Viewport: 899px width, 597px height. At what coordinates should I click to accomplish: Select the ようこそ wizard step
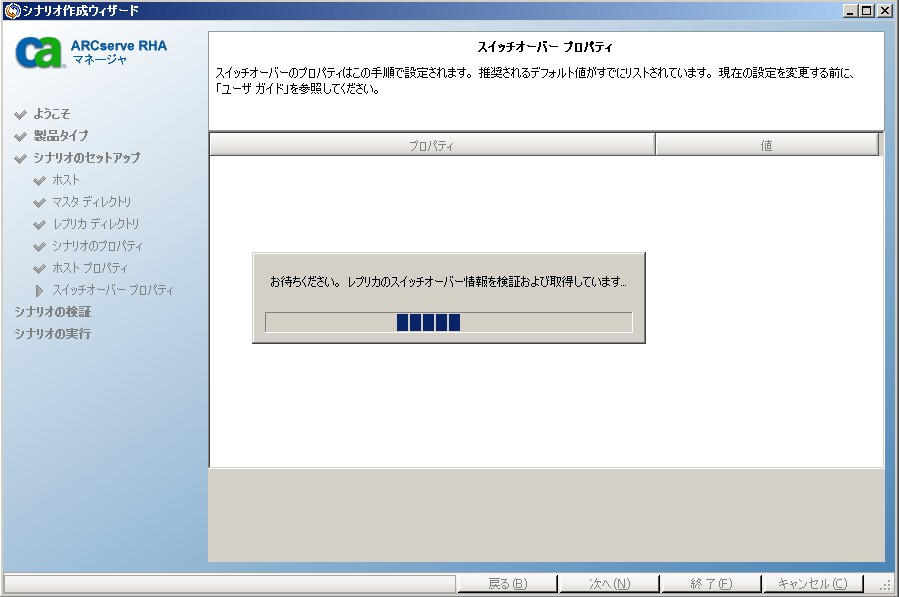pos(52,114)
